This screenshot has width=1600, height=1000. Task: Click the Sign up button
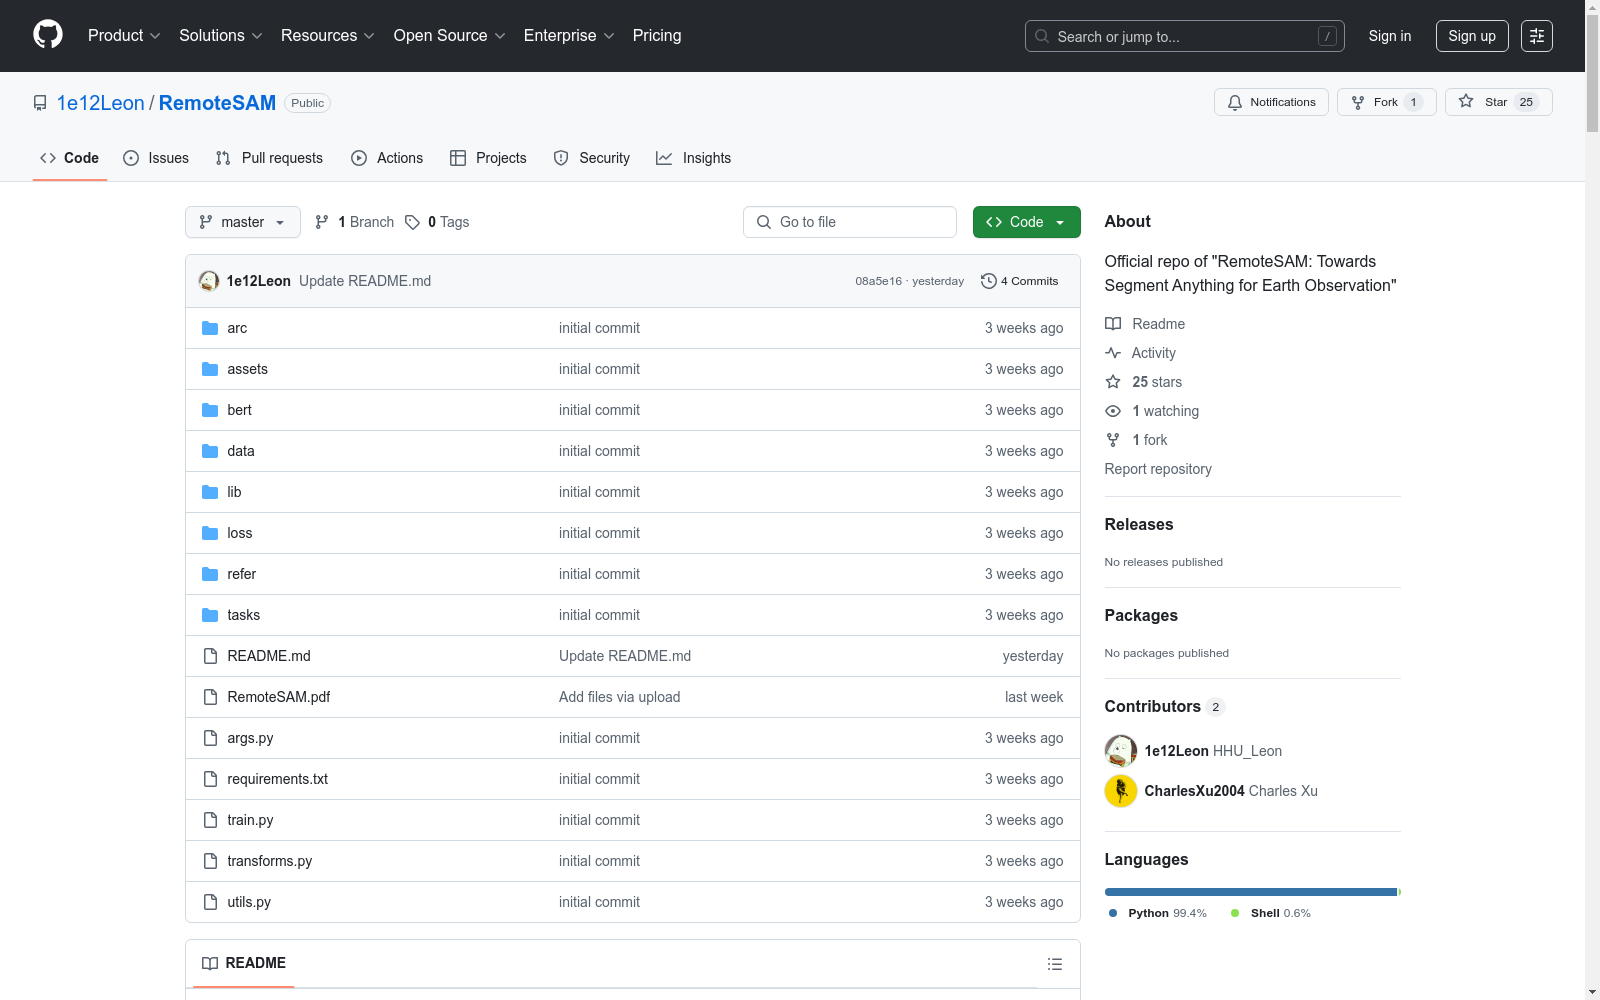pyautogui.click(x=1472, y=36)
